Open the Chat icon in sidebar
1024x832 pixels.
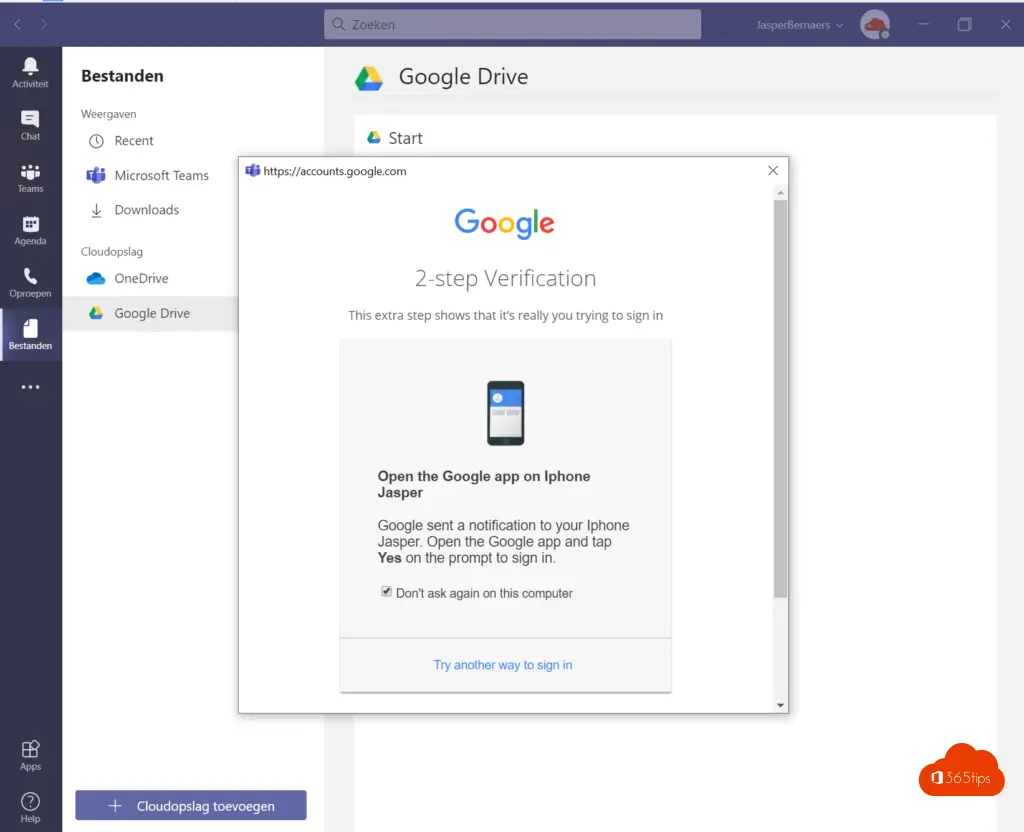point(30,119)
